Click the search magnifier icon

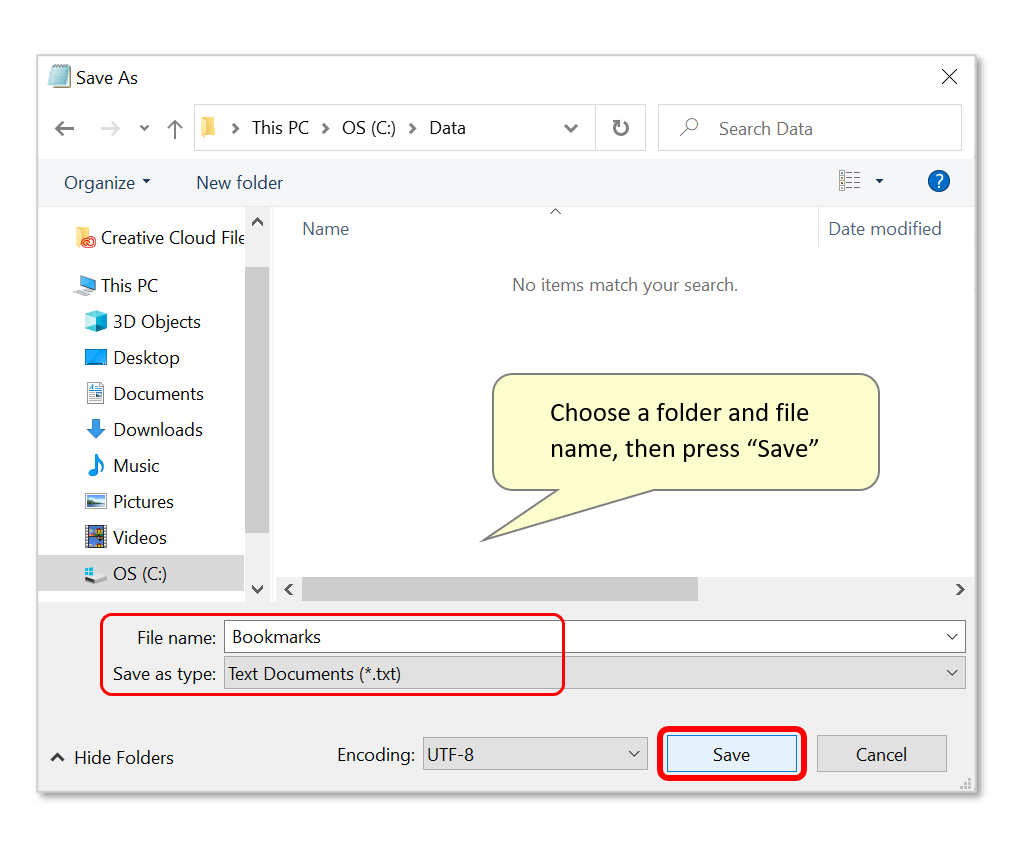click(x=689, y=127)
